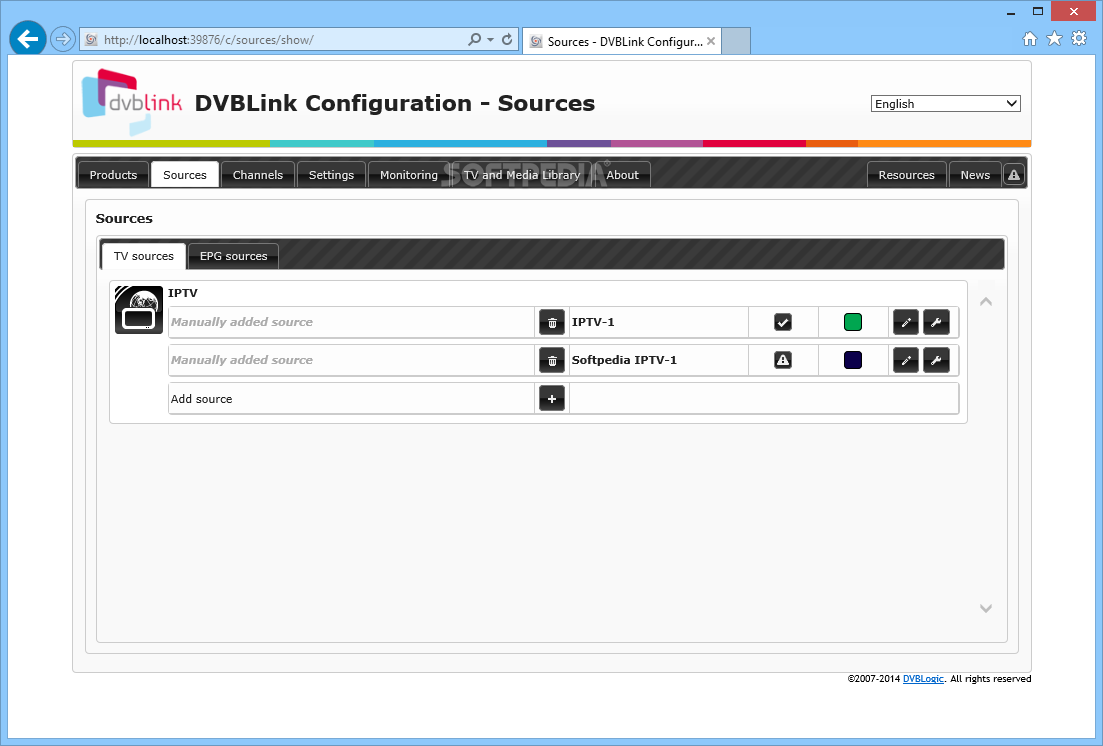
Task: Follow the DVBLogic footer link
Action: coord(923,678)
